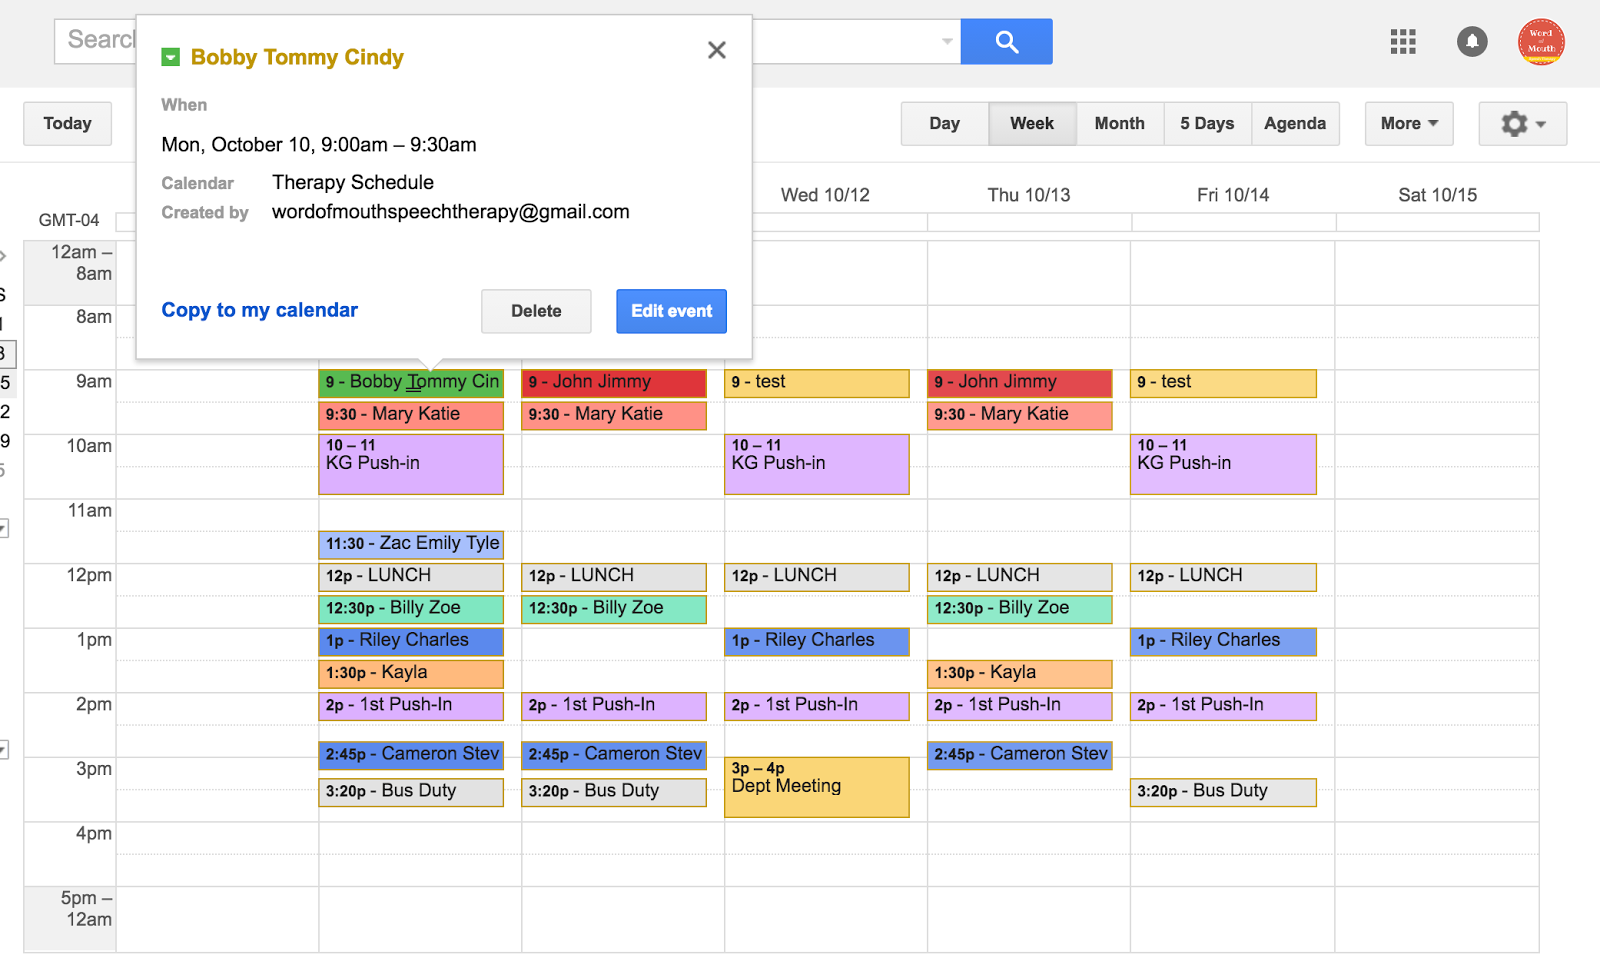Screen dimensions: 1600x978
Task: Open the Word of Mouth profile avatar
Action: pyautogui.click(x=1540, y=42)
